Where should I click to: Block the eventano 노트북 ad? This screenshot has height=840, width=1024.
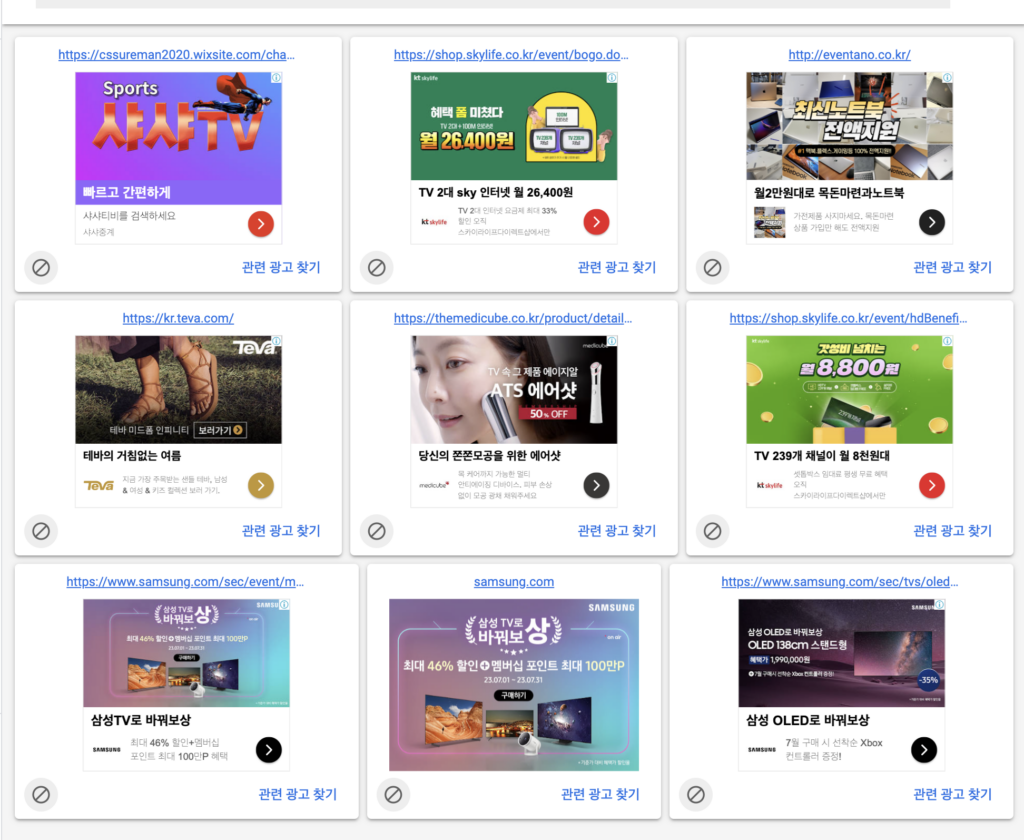coord(712,268)
